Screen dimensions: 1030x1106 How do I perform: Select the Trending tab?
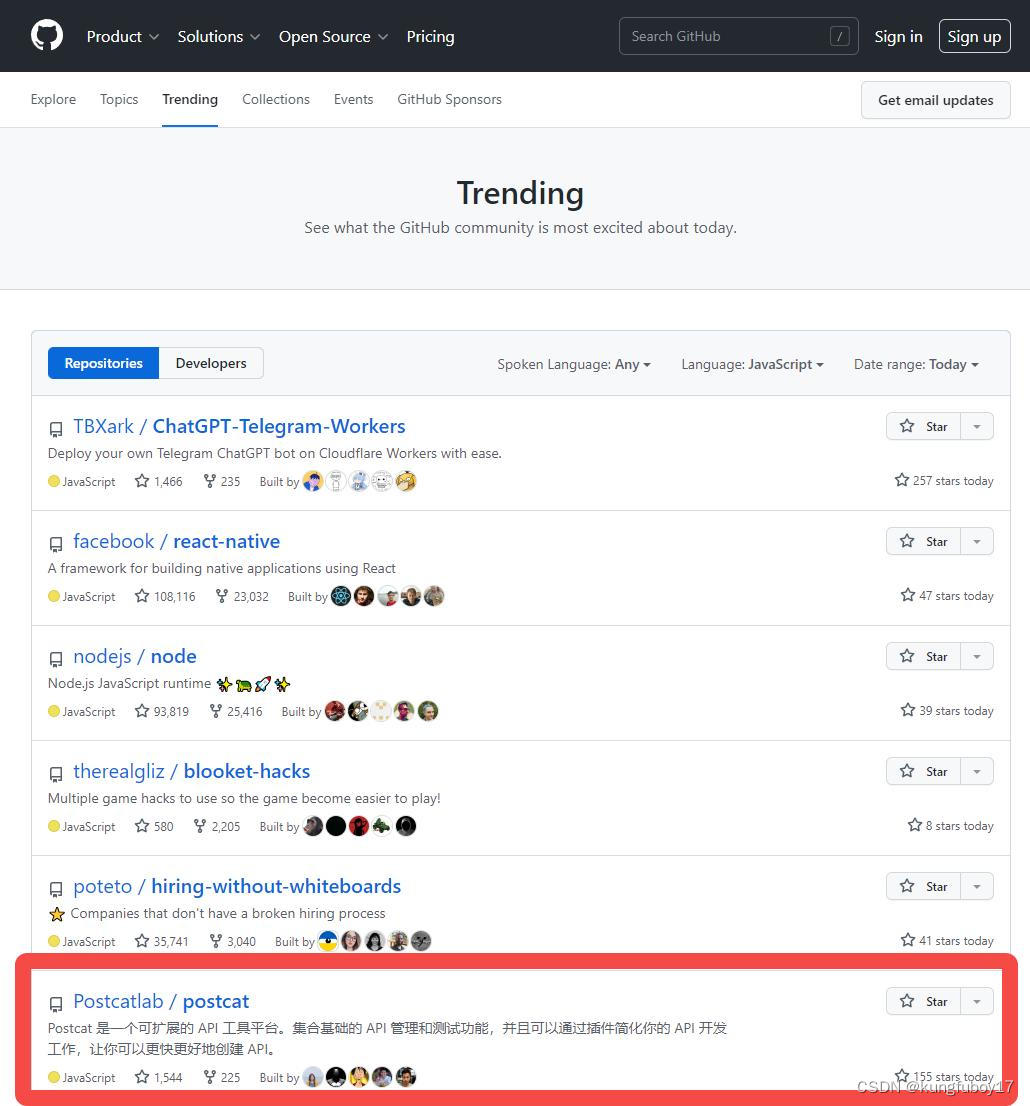point(190,99)
